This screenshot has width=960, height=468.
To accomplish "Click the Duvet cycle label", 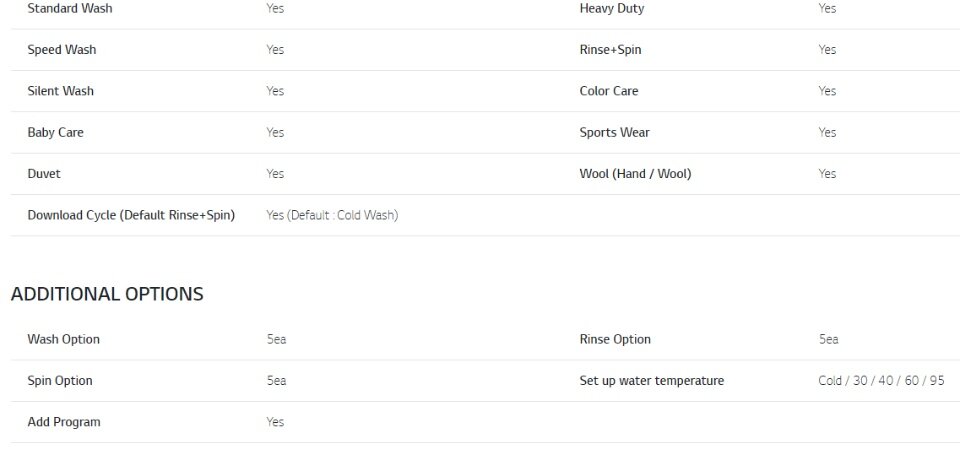I will tap(44, 173).
